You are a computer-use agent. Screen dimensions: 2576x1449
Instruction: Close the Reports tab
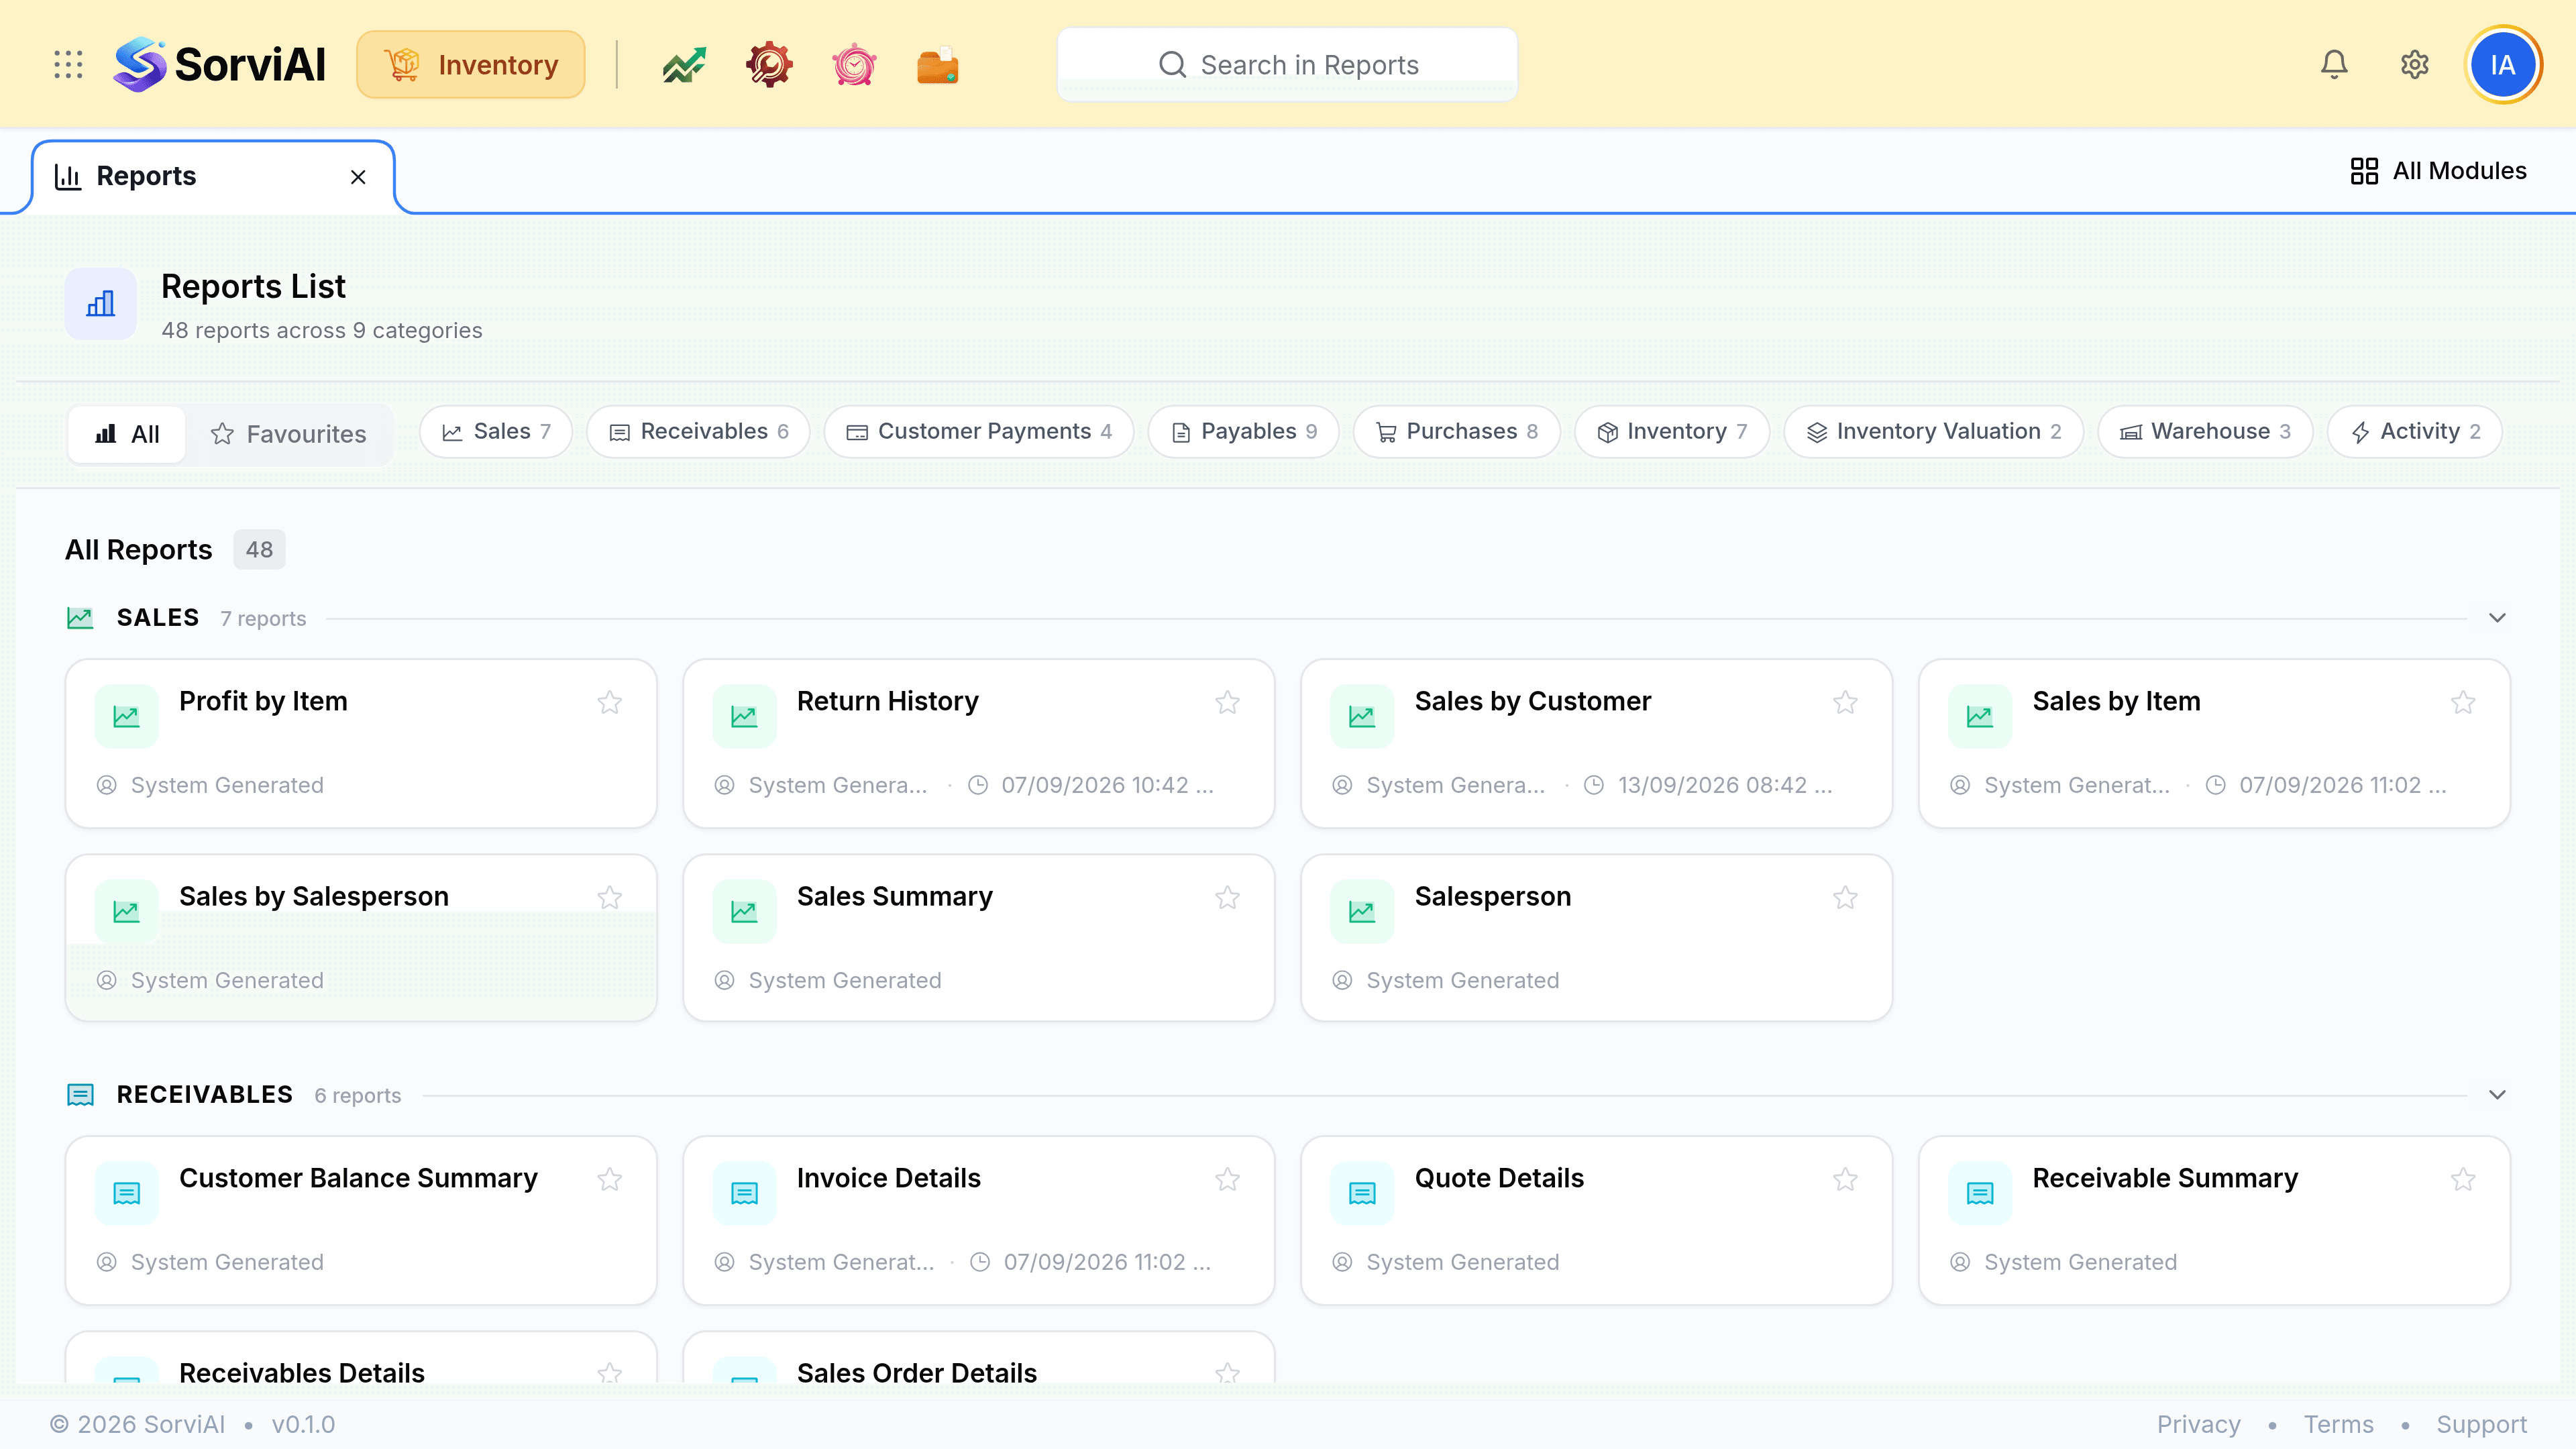click(358, 177)
